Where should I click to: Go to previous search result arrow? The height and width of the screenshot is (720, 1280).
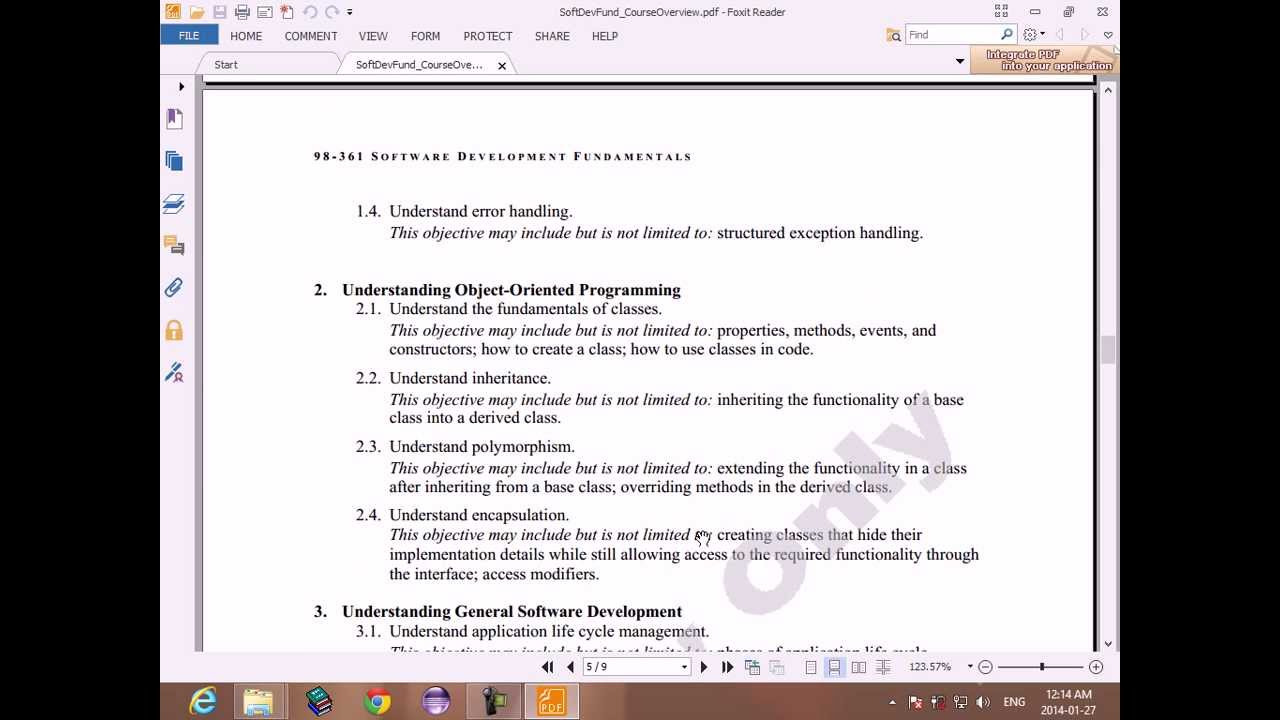pyautogui.click(x=1059, y=35)
